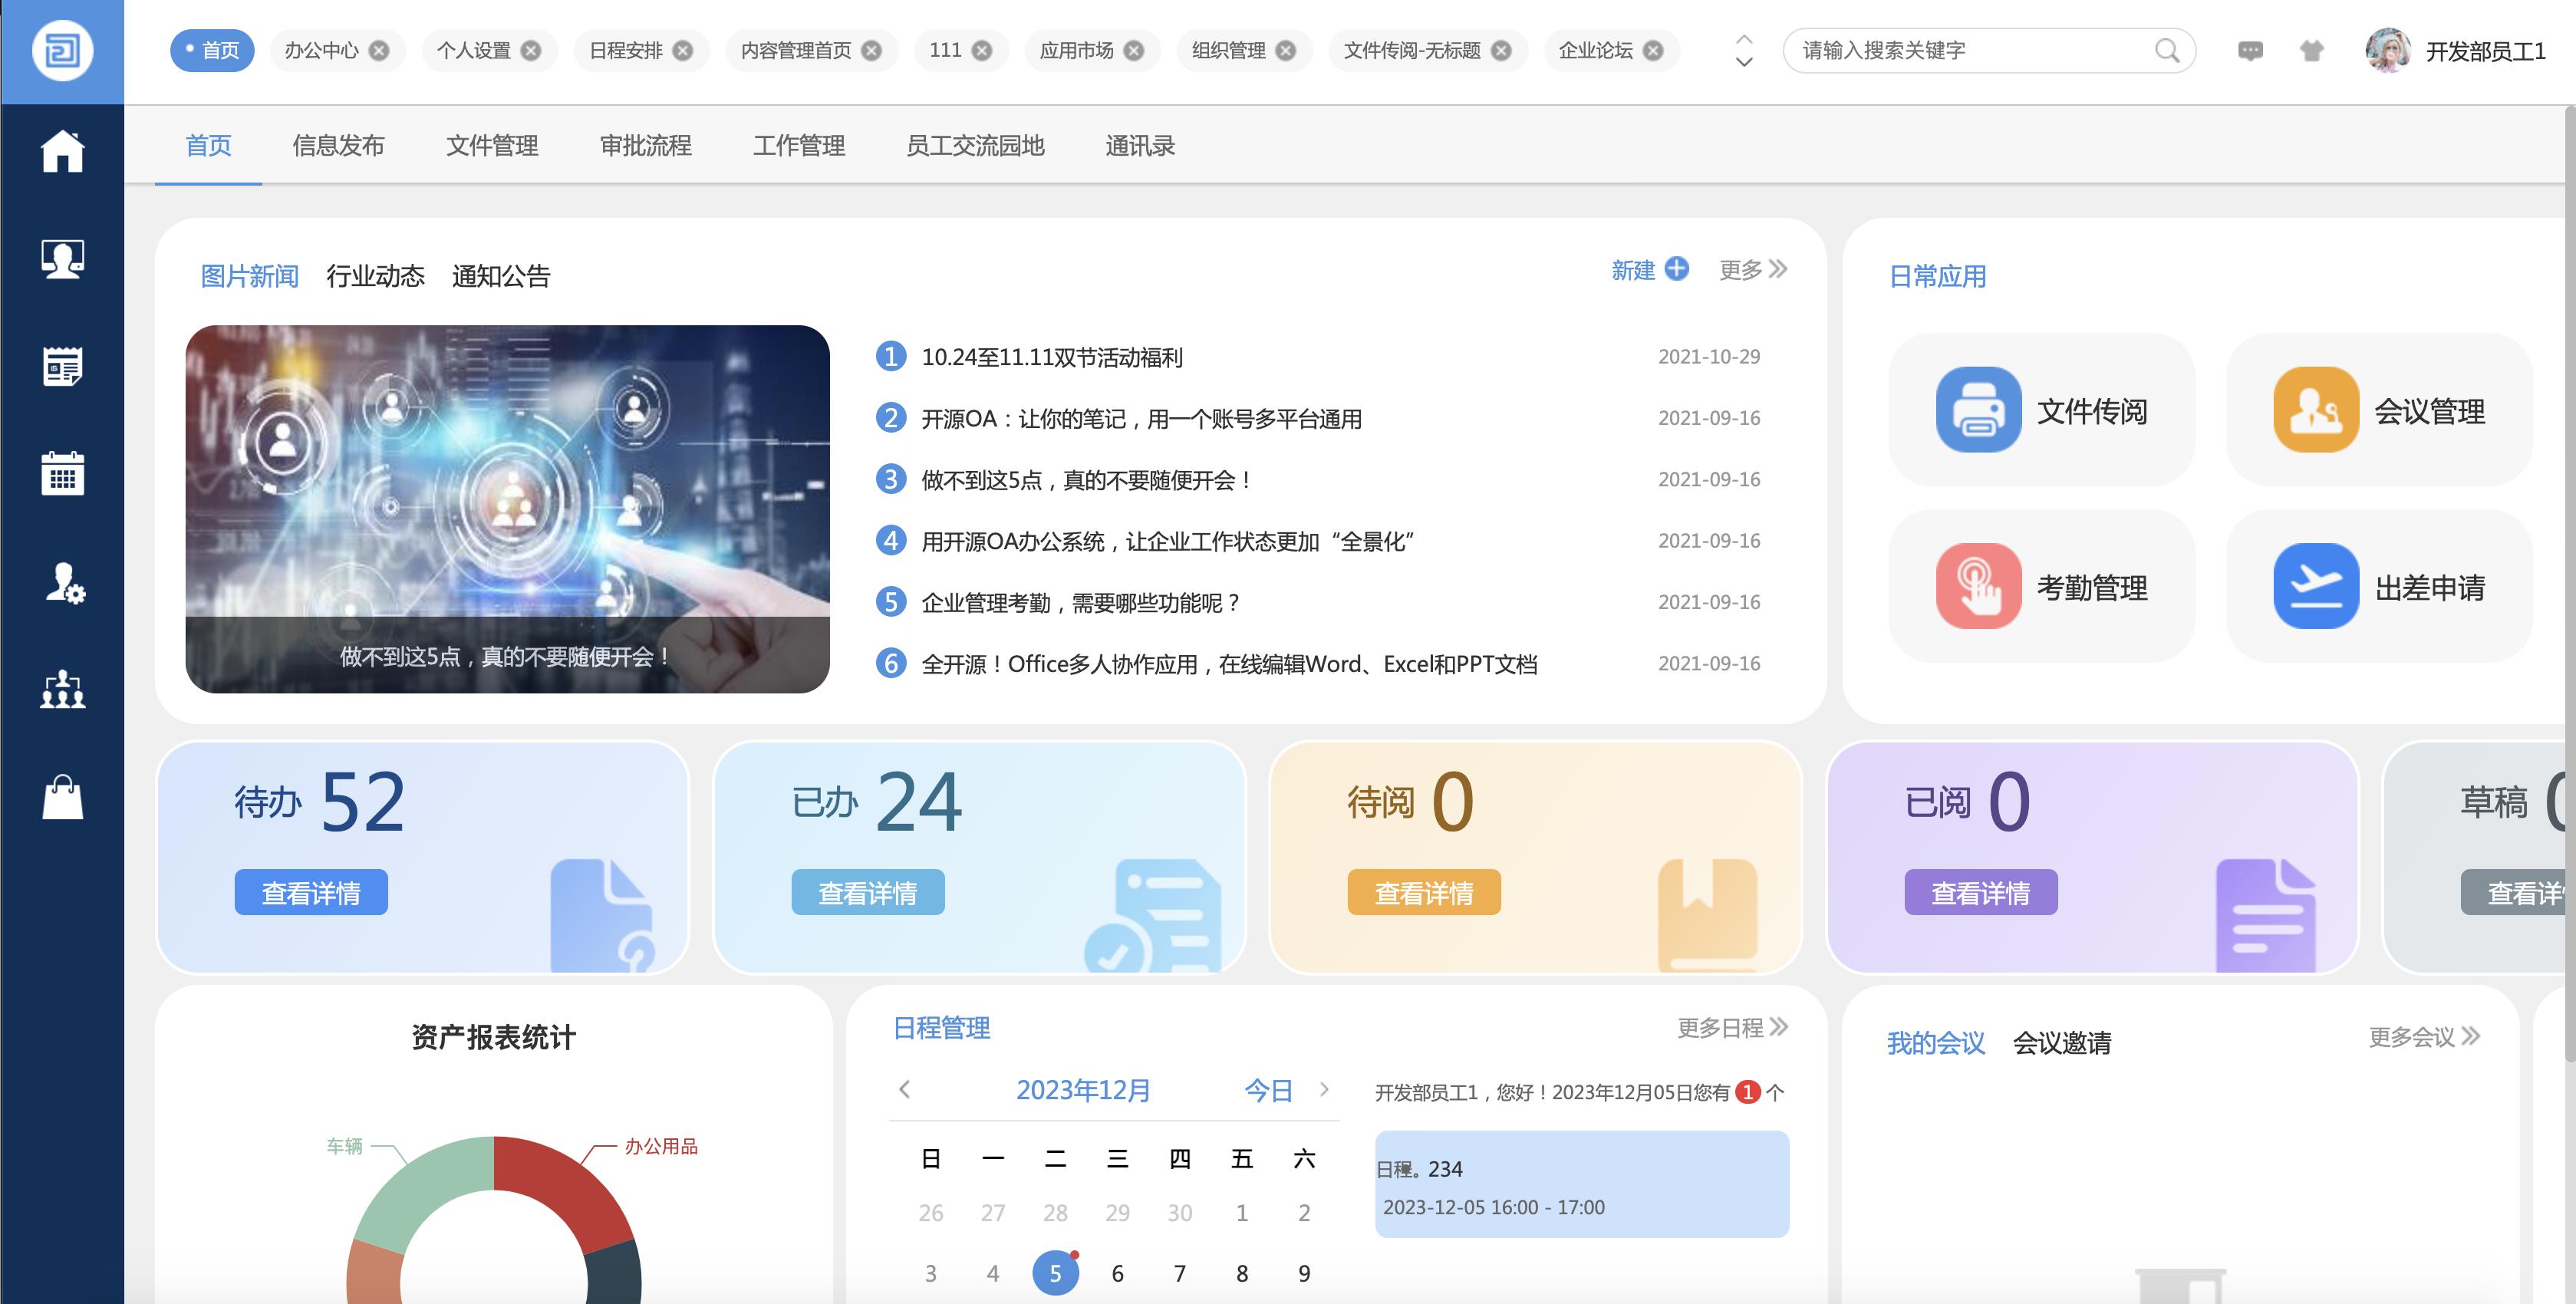The height and width of the screenshot is (1304, 2576).
Task: Go to previous month in calendar
Action: pyautogui.click(x=905, y=1089)
